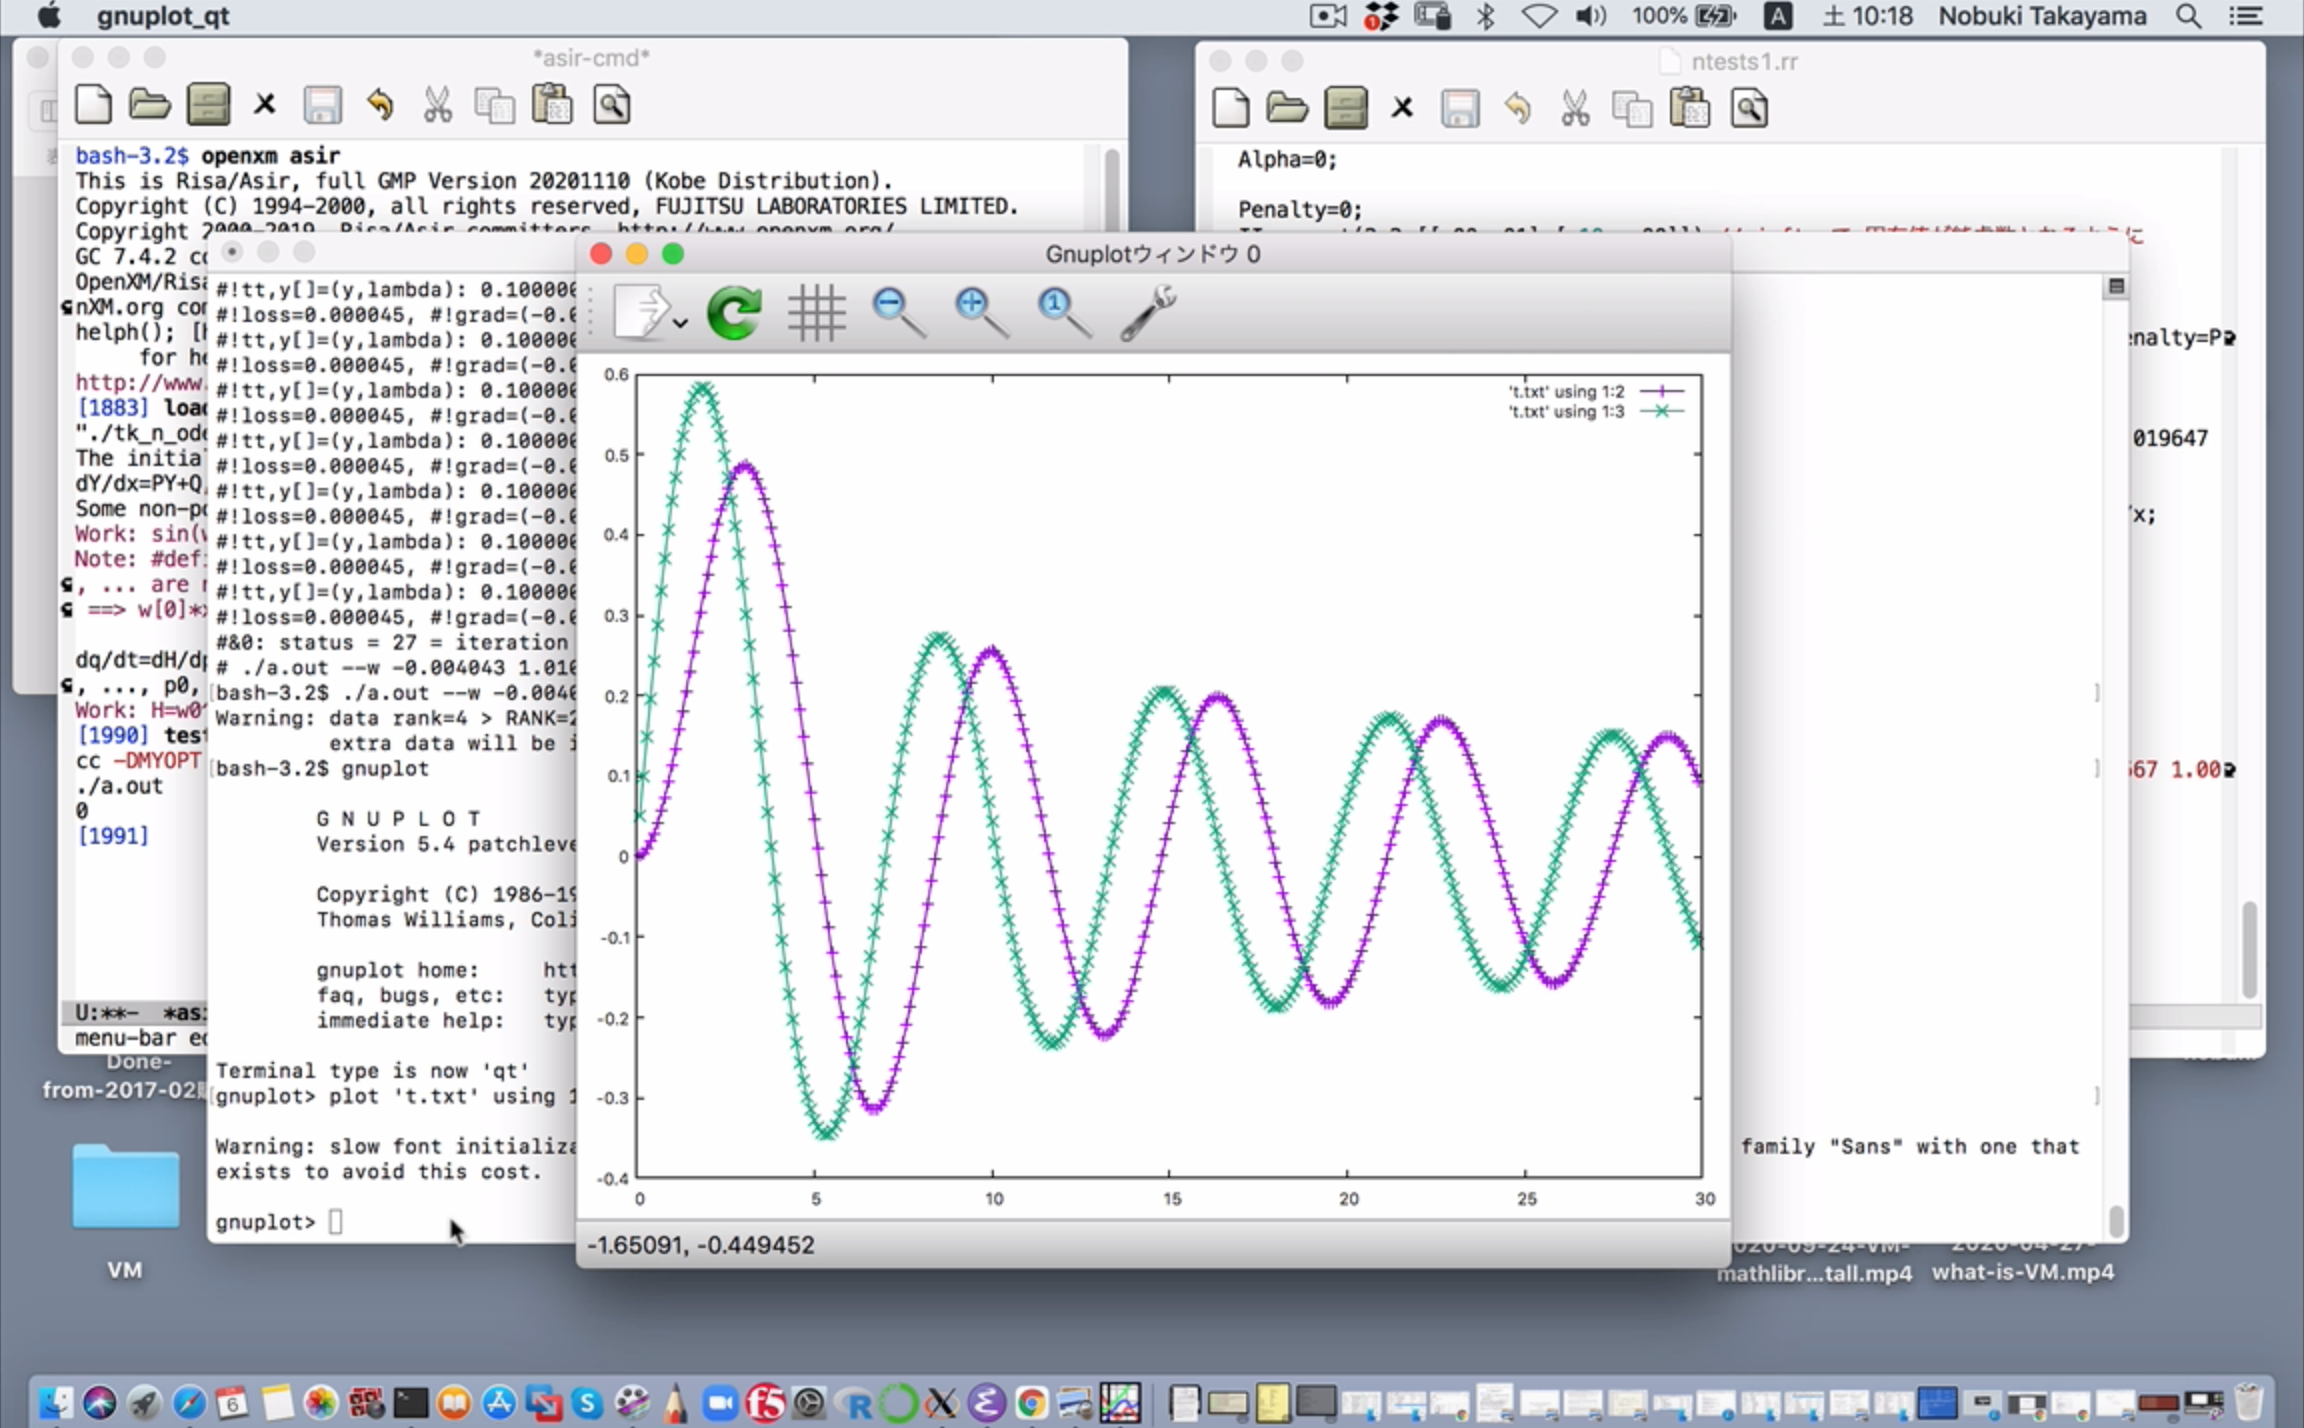This screenshot has height=1428, width=2304.
Task: Click Search icon in asir-cmd window toolbar
Action: pos(611,105)
